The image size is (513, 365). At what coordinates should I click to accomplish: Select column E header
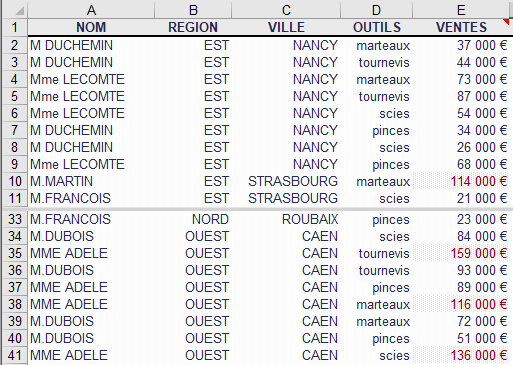(461, 10)
